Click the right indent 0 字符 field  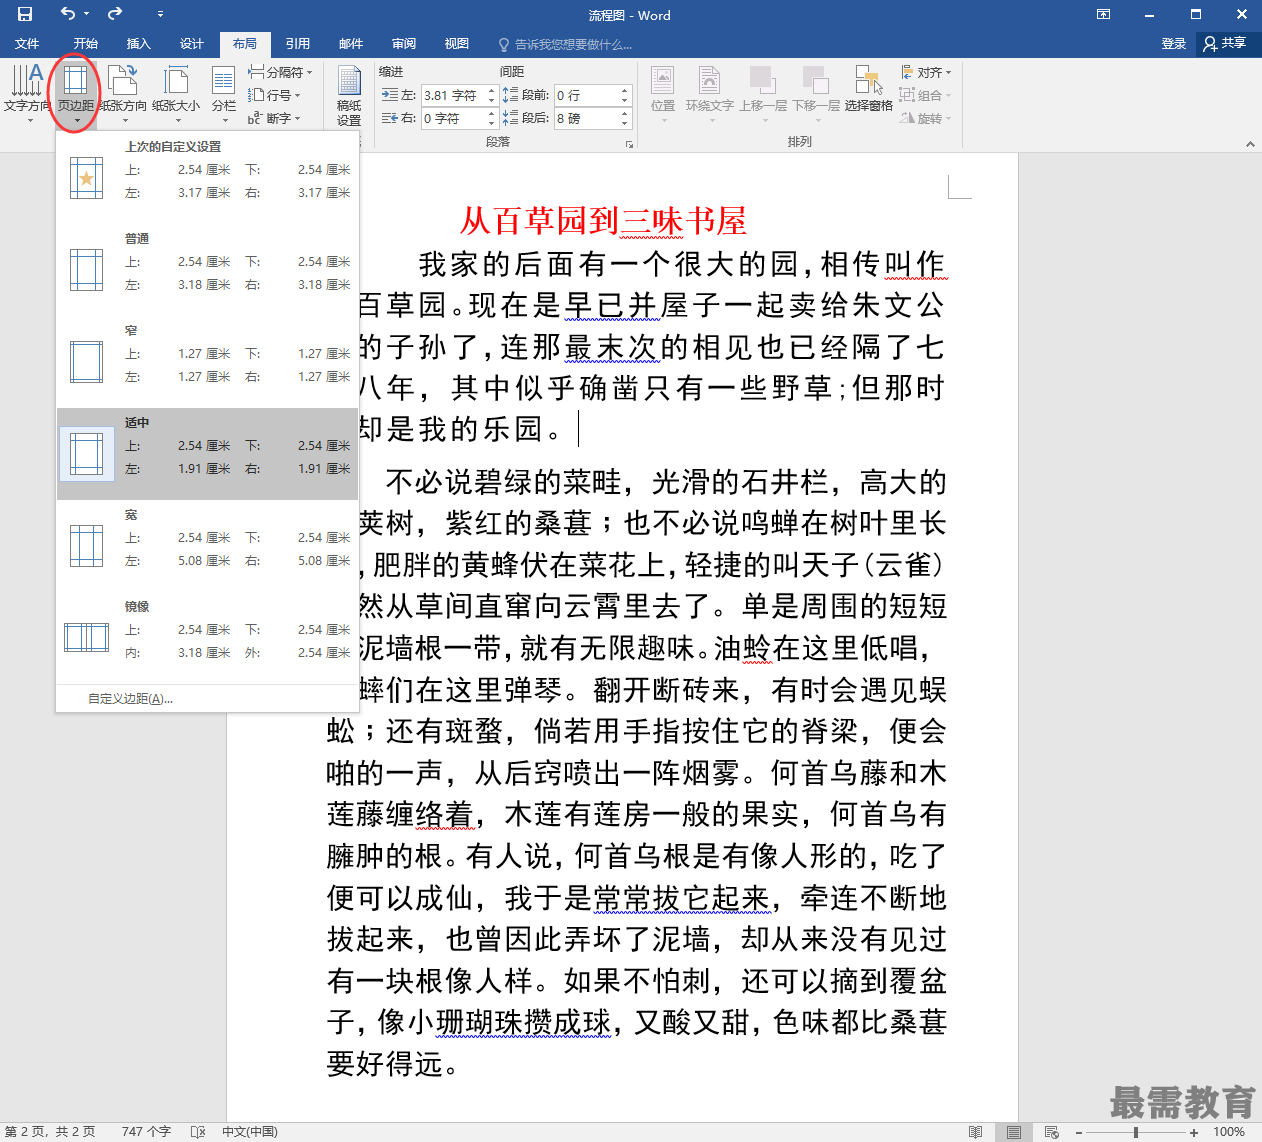[454, 118]
